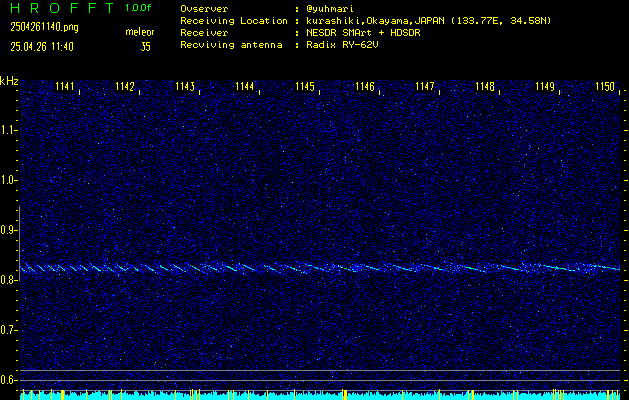629x400 pixels.
Task: Click the 'Receiving Location' label
Action: pyautogui.click(x=234, y=21)
